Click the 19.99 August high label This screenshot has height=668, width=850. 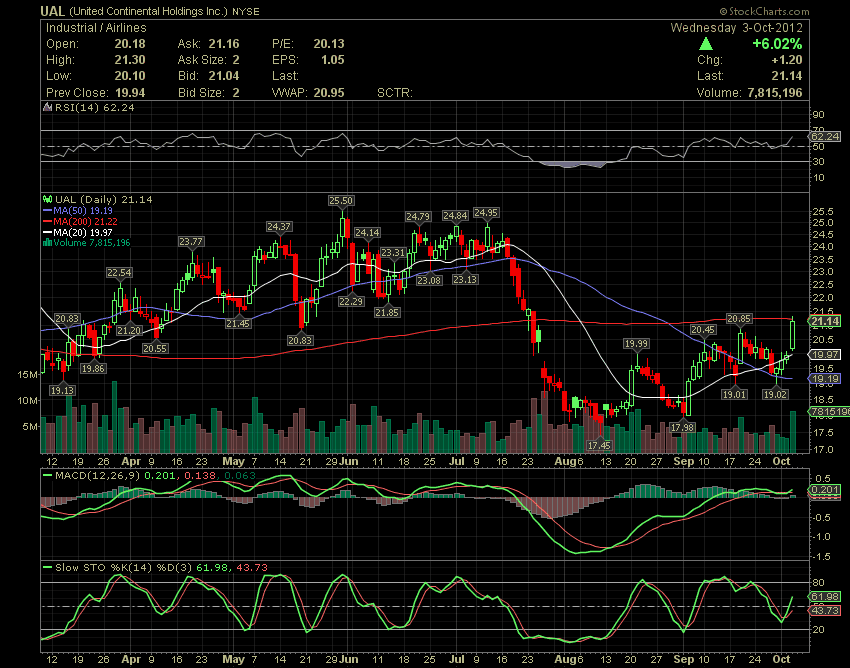(636, 344)
